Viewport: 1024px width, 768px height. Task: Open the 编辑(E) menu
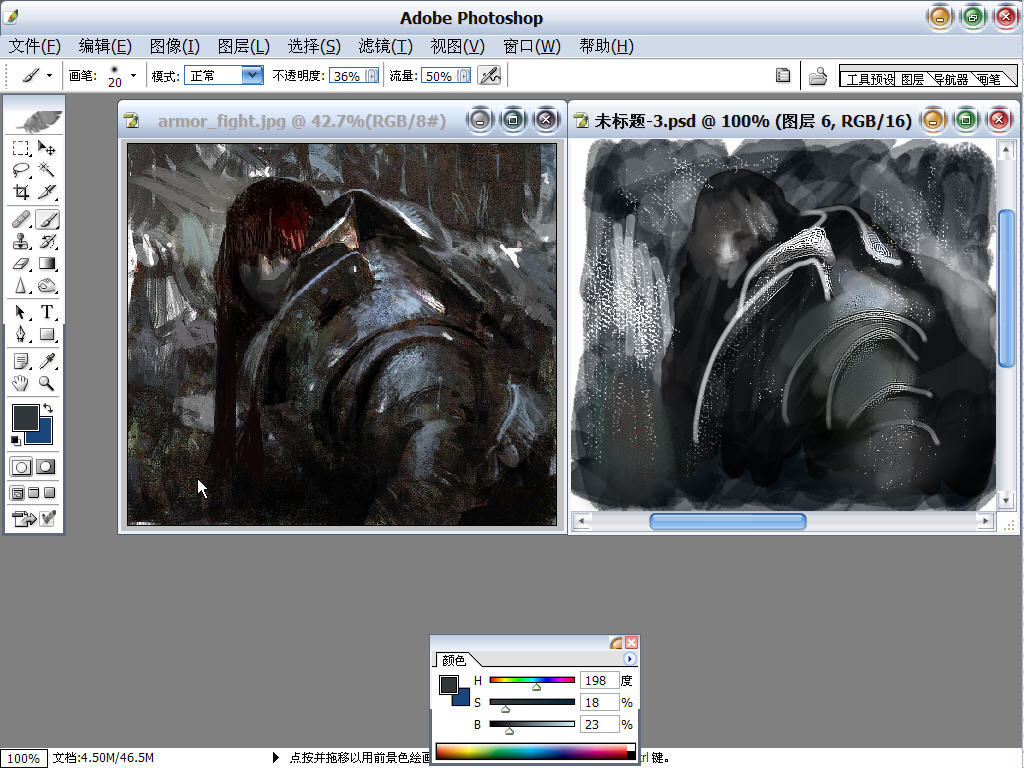(x=105, y=46)
